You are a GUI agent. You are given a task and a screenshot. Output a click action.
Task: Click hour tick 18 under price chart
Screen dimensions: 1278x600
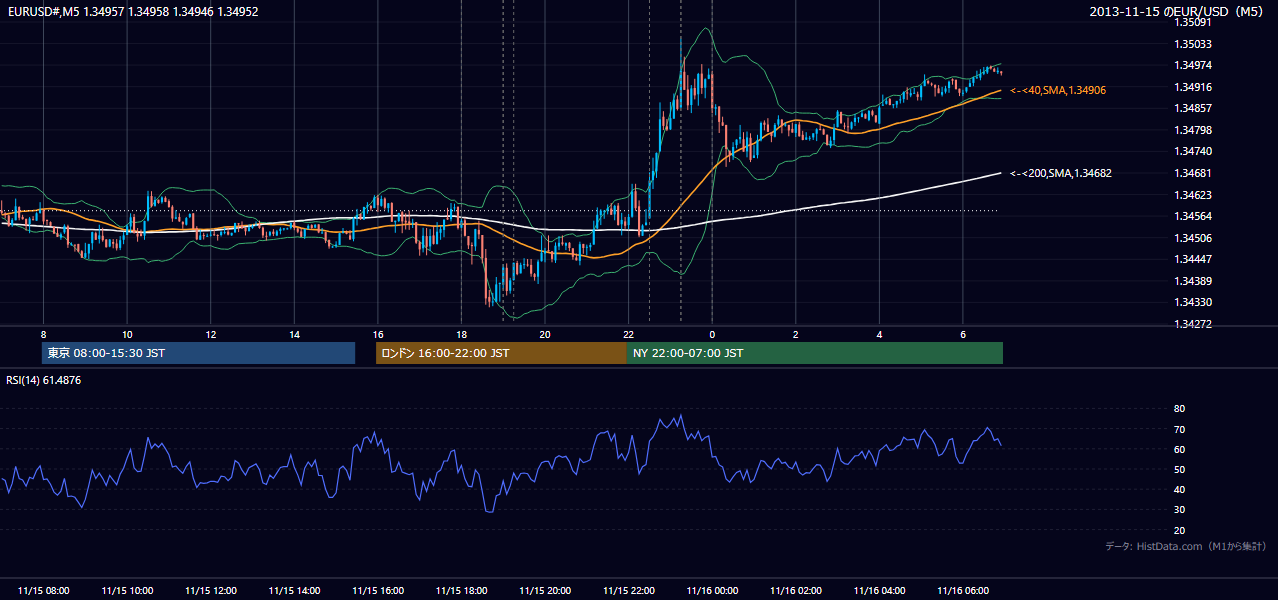[461, 334]
